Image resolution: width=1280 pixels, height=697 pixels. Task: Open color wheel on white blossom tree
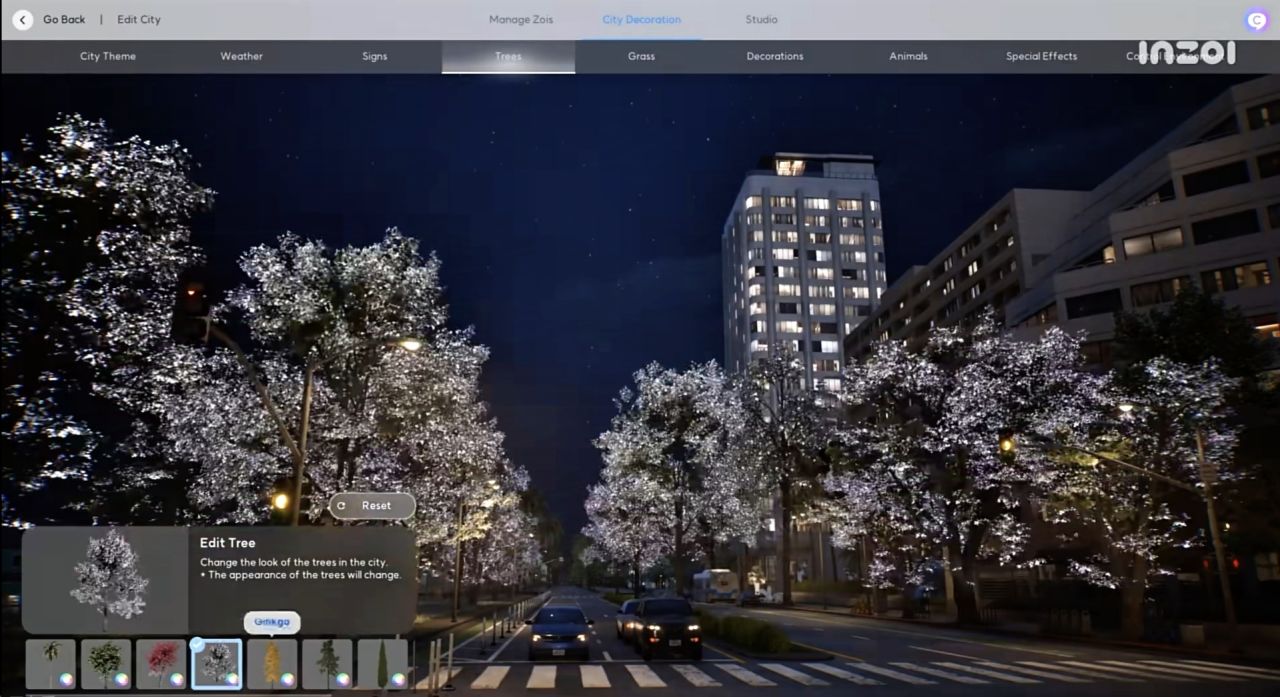[x=232, y=679]
